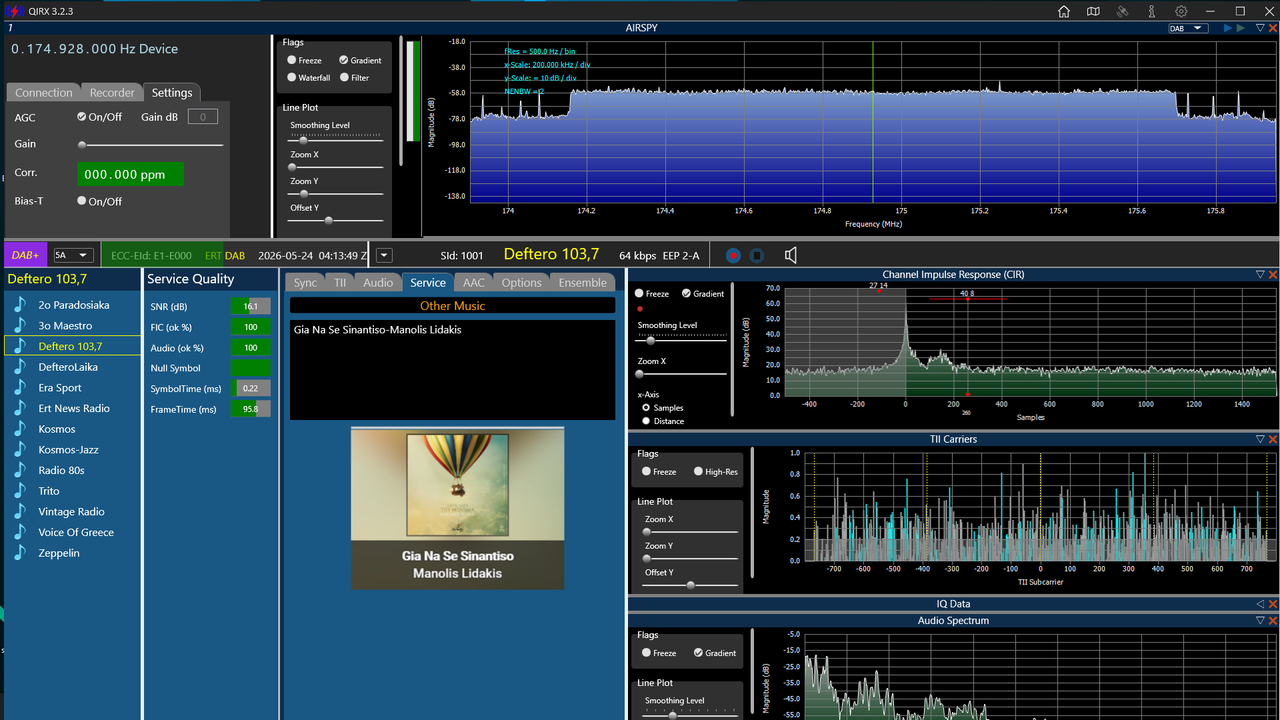Mute audio with the speaker icon
The width and height of the screenshot is (1280, 720).
791,255
